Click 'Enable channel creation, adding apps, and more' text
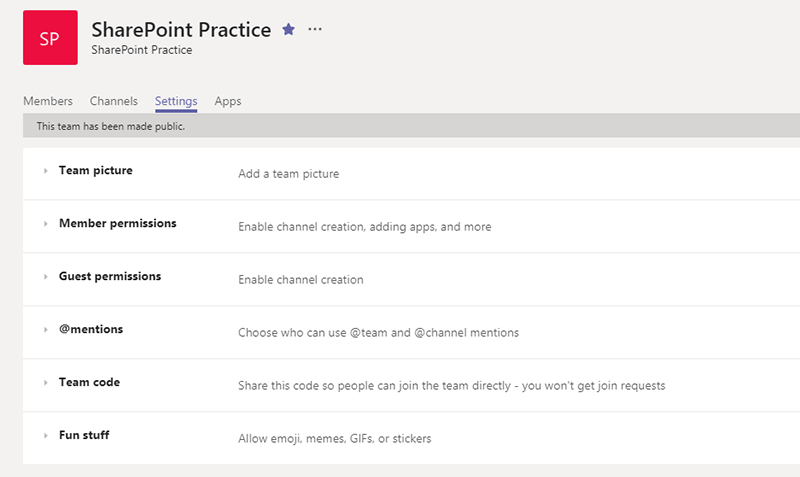Screen dimensions: 800x477 (364, 227)
